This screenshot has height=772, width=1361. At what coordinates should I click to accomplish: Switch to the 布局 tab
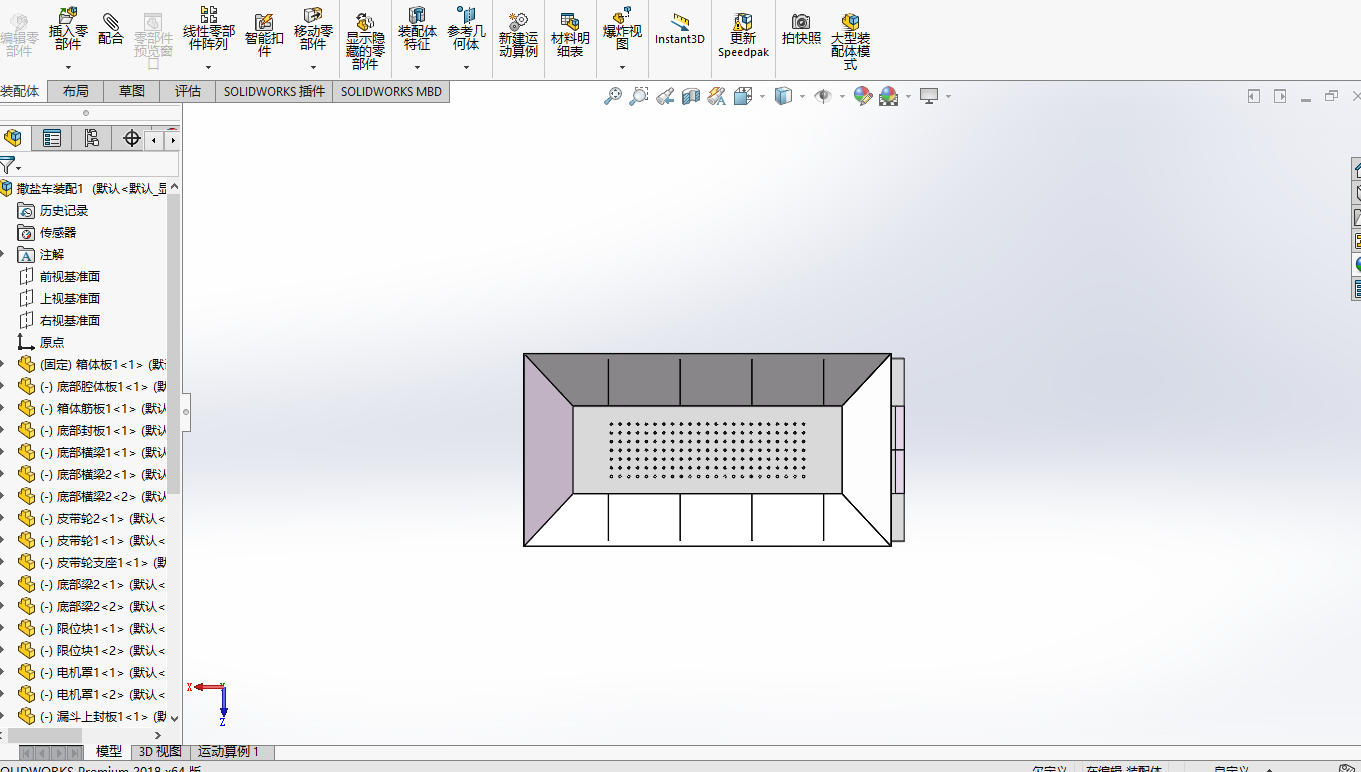pyautogui.click(x=76, y=91)
